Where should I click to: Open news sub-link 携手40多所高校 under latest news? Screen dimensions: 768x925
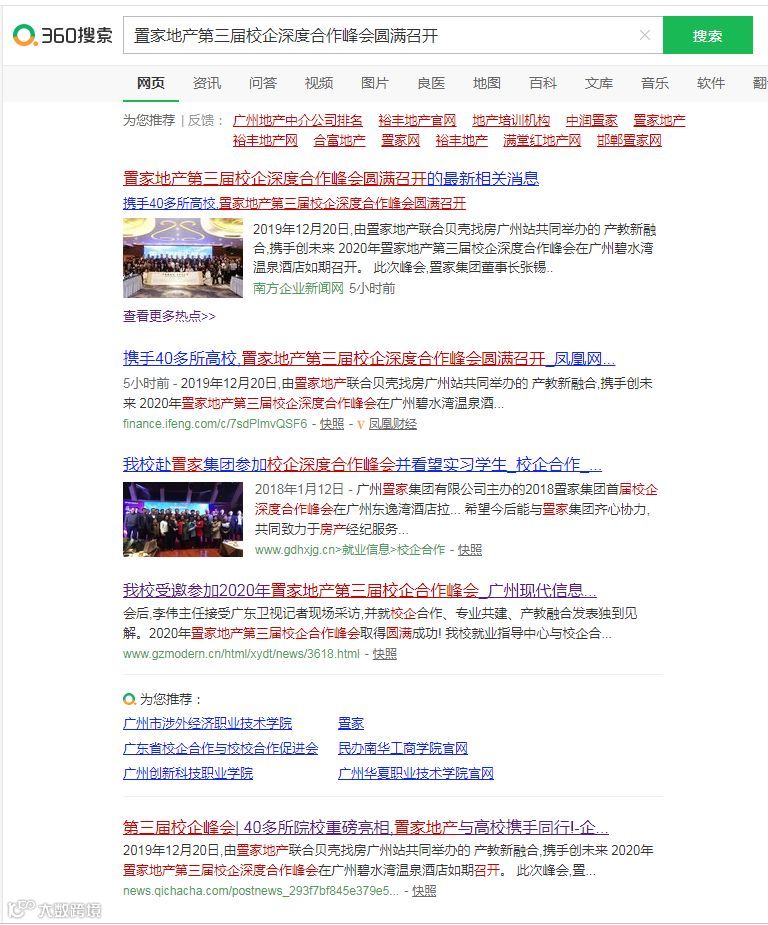pyautogui.click(x=294, y=204)
